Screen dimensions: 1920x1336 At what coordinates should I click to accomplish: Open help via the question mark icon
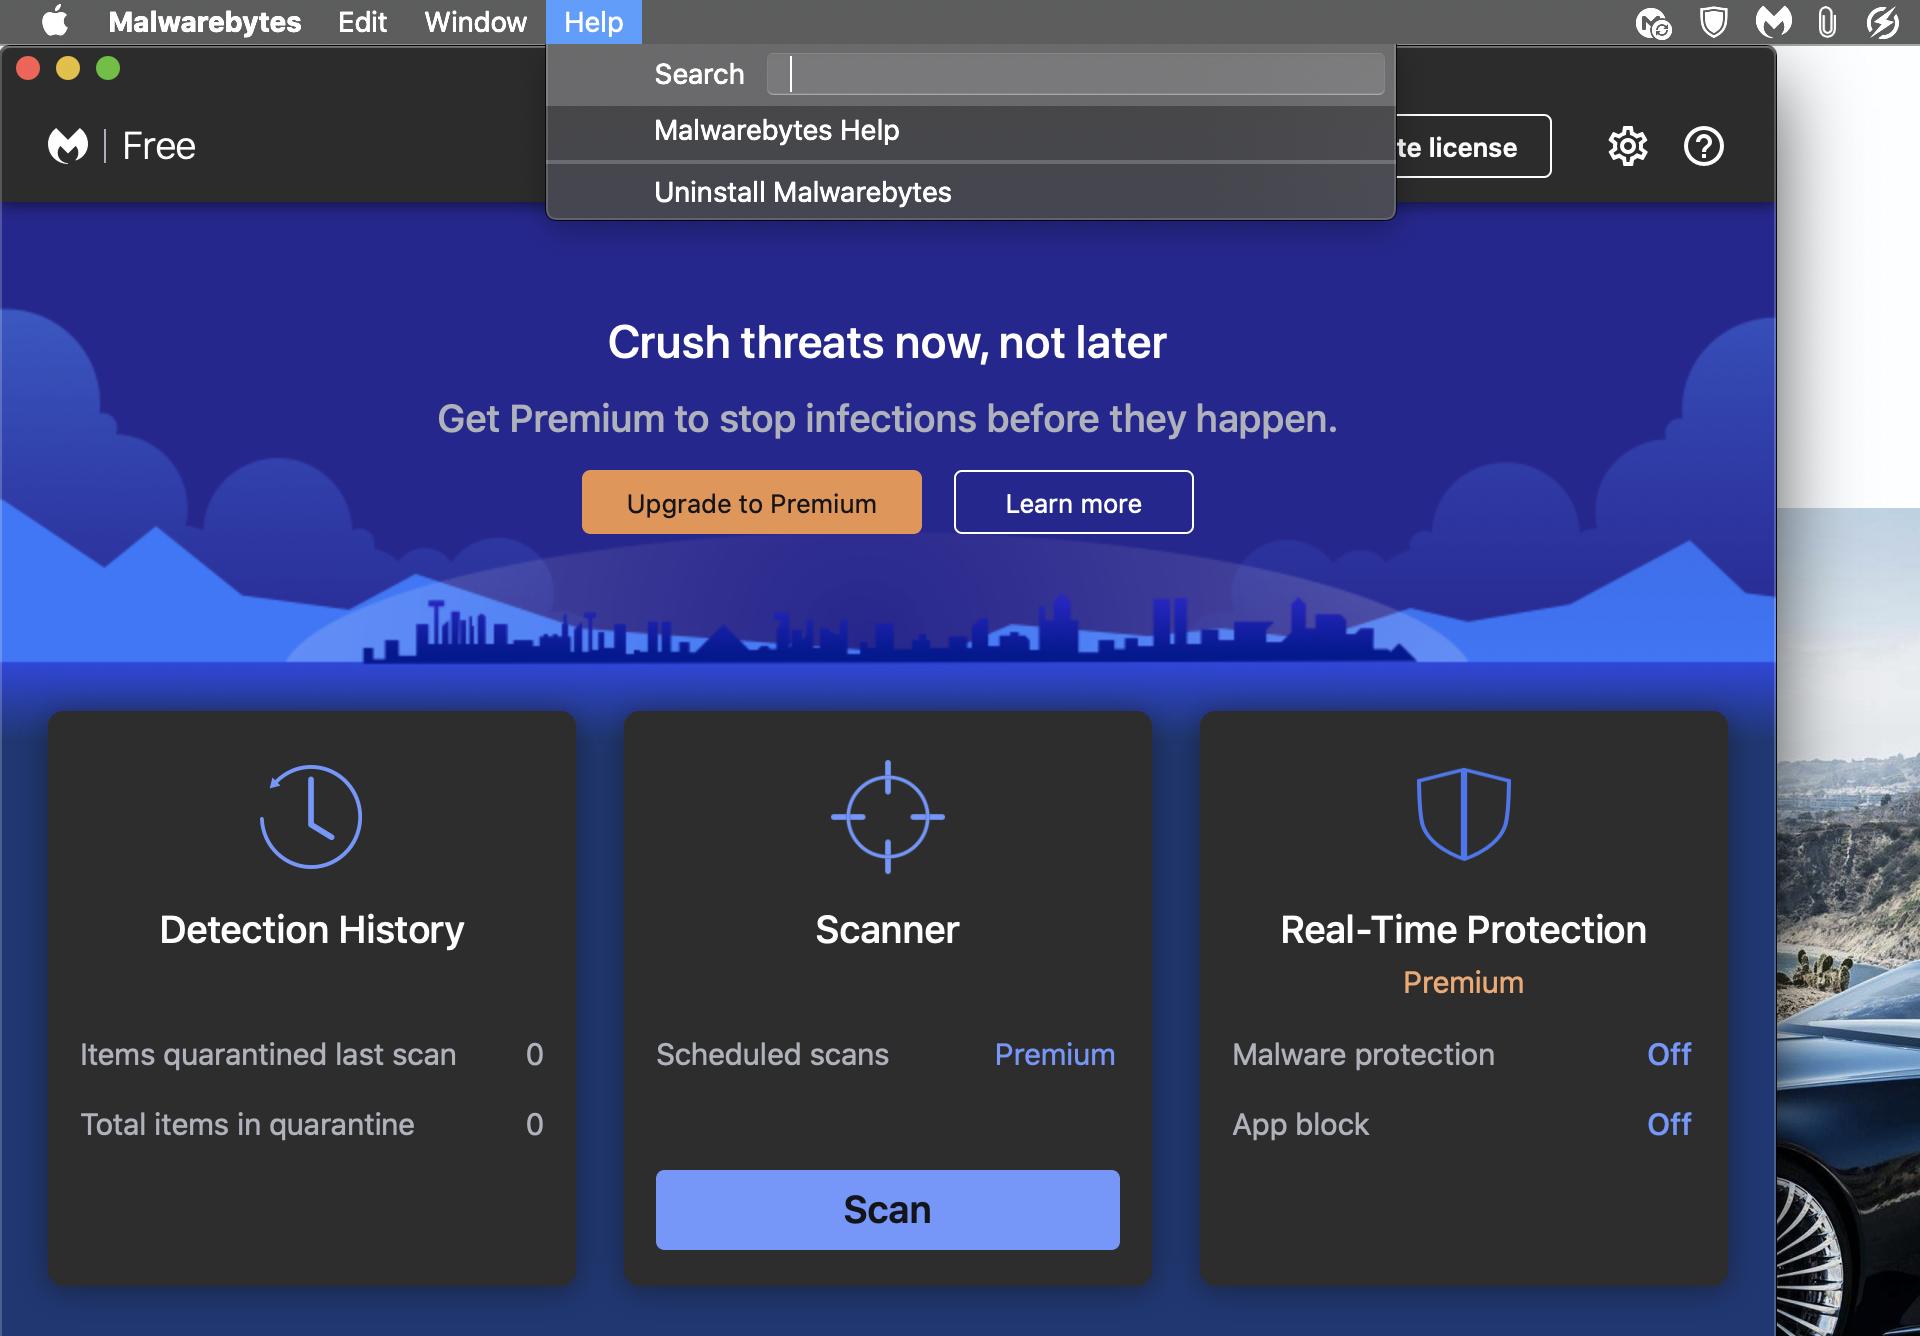[1703, 146]
